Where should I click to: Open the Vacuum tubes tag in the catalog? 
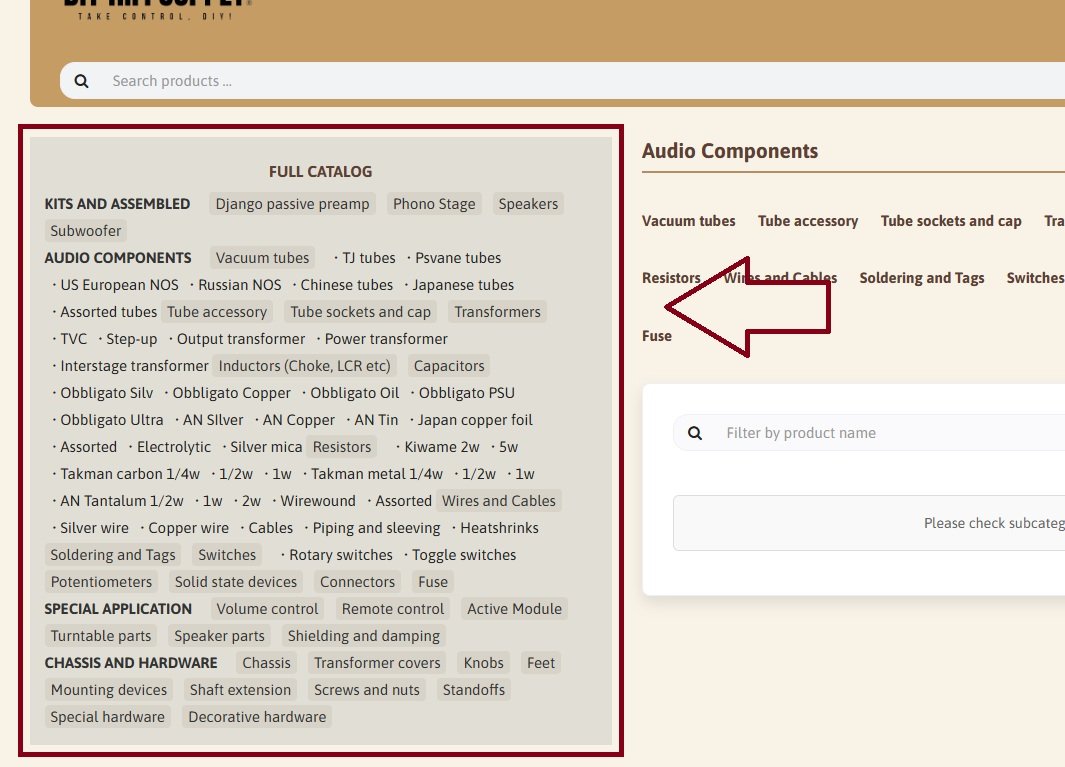click(262, 258)
